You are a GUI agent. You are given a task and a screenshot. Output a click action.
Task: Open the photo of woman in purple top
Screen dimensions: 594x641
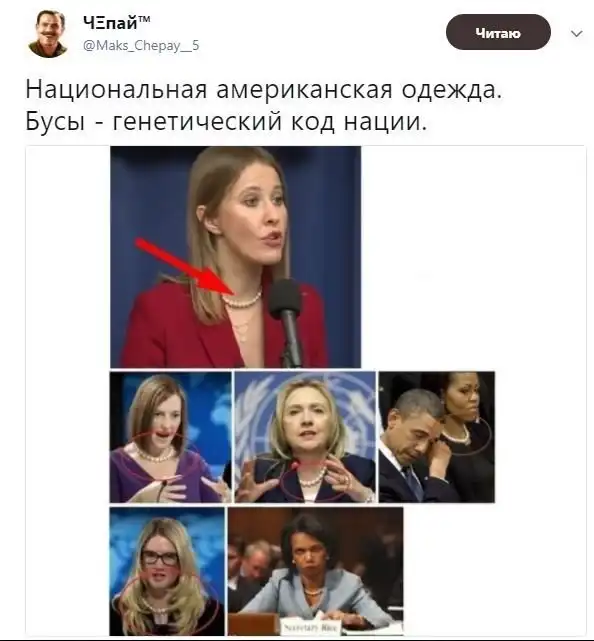click(x=170, y=437)
